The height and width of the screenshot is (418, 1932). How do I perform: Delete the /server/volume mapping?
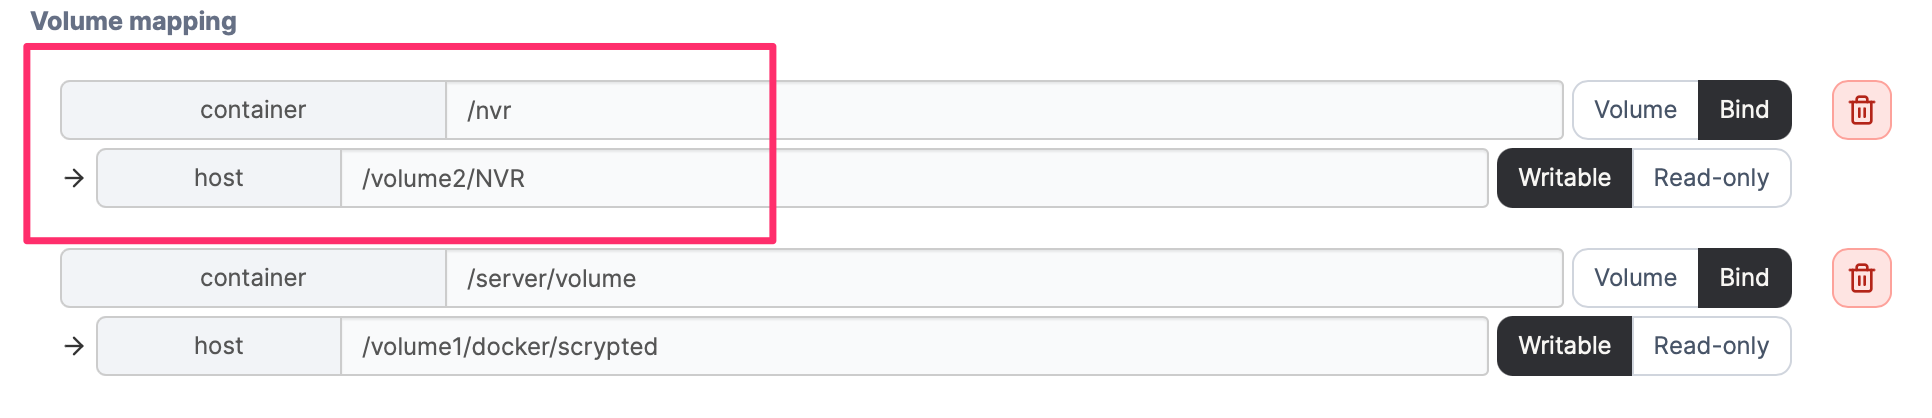tap(1860, 278)
